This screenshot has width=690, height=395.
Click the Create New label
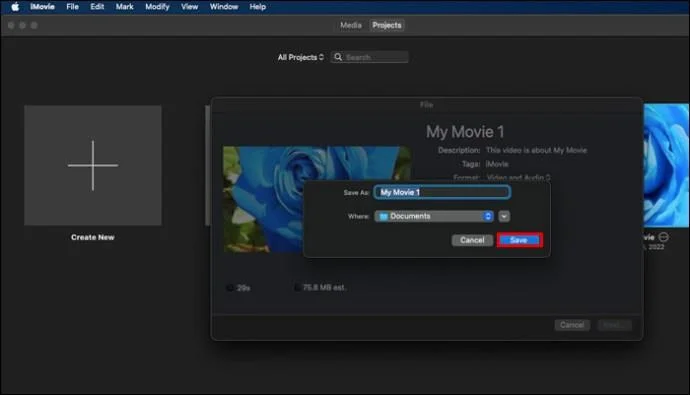93,237
